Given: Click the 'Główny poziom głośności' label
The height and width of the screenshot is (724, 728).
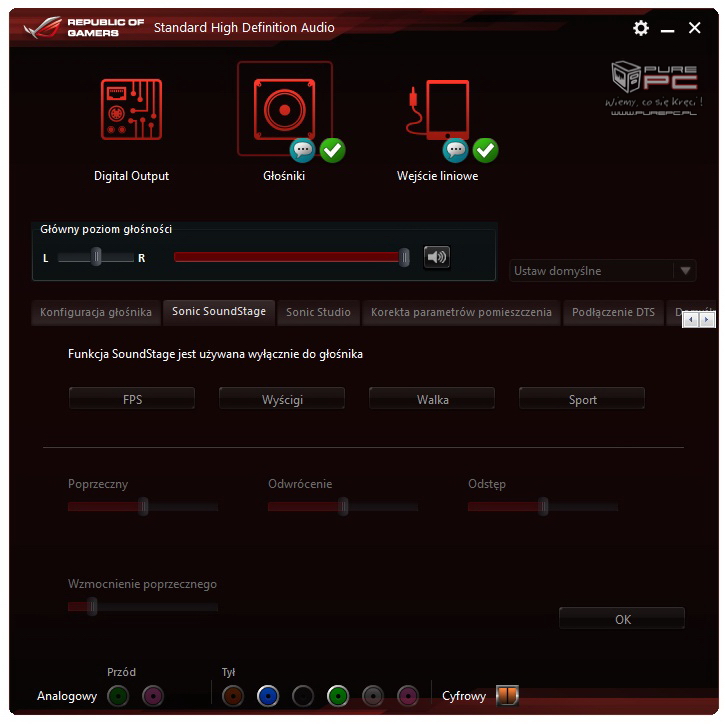Looking at the screenshot, I should click(x=106, y=229).
